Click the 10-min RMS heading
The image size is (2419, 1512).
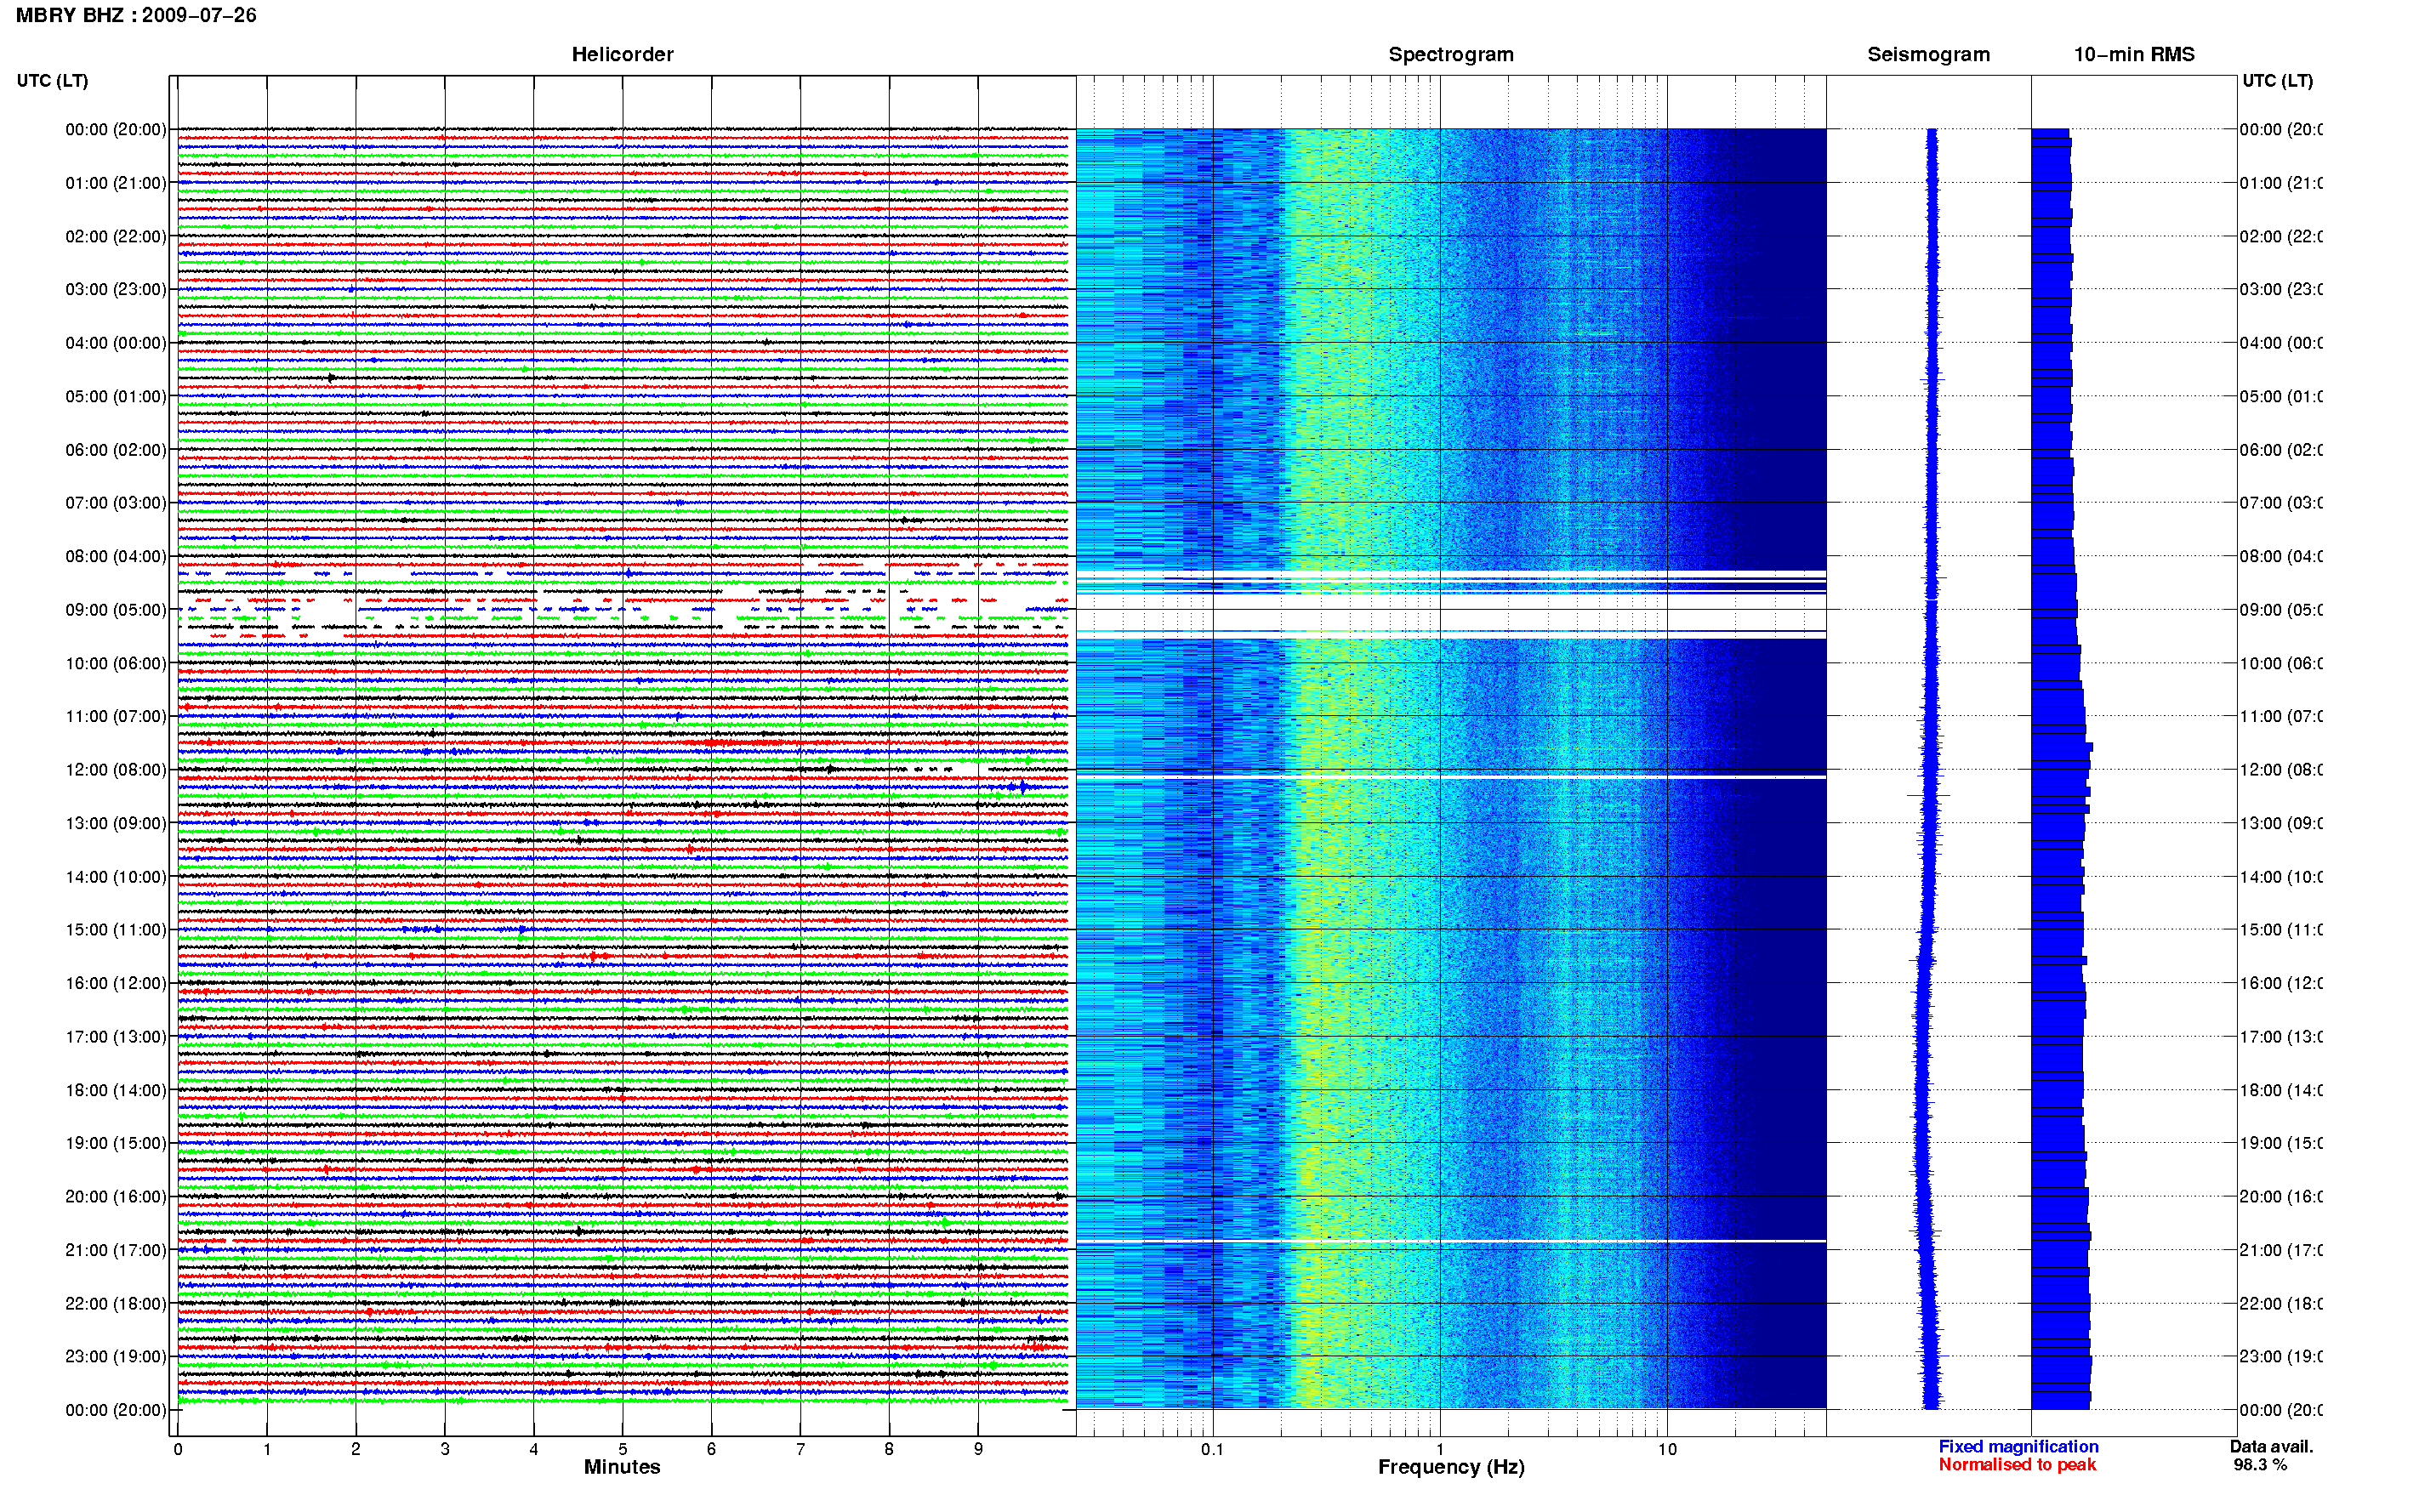point(2134,54)
